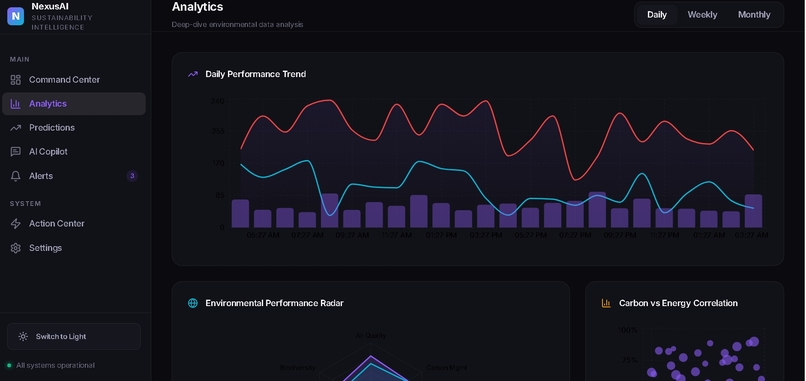Click the 255 y-axis label

[217, 131]
